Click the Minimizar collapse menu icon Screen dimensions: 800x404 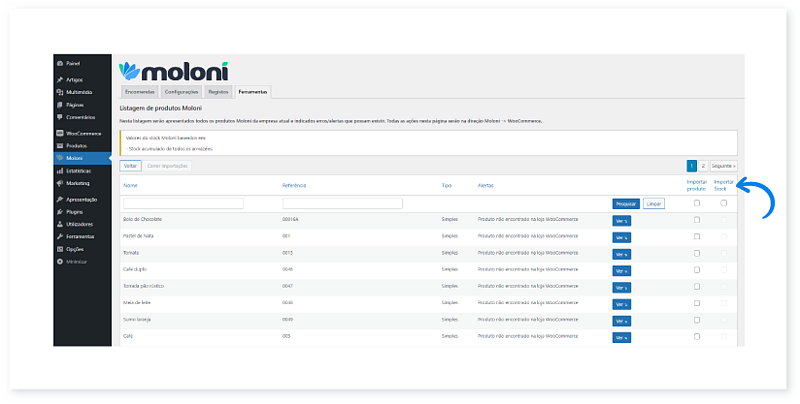click(60, 262)
